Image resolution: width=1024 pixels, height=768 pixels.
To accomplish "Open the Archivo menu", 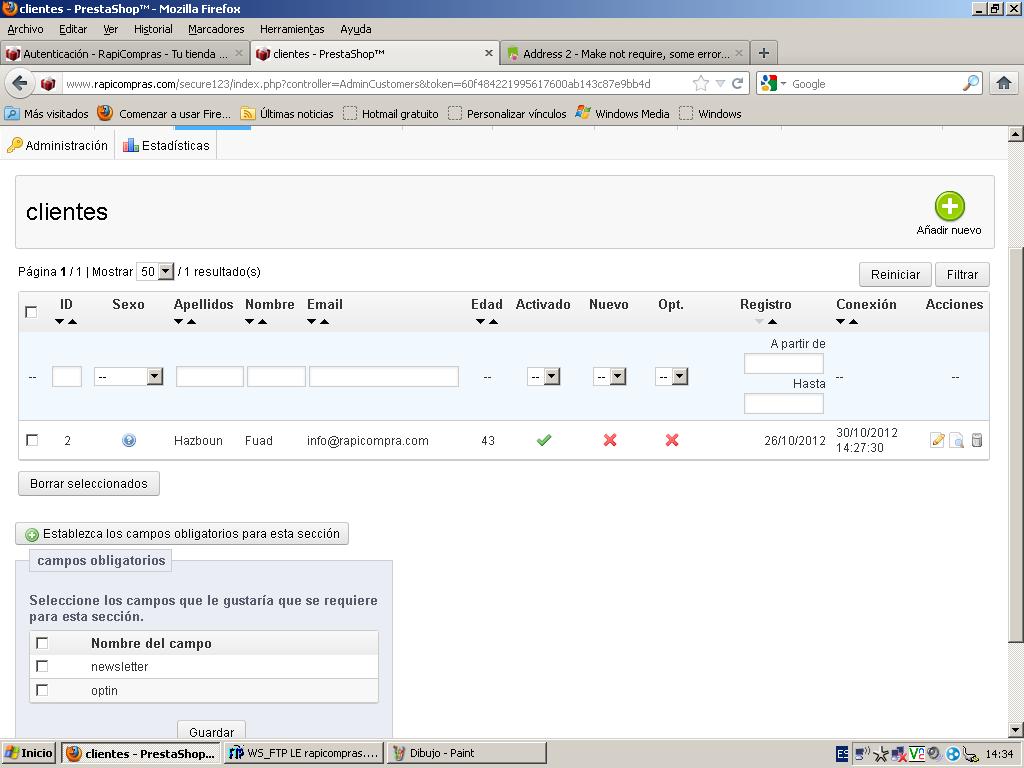I will [25, 29].
